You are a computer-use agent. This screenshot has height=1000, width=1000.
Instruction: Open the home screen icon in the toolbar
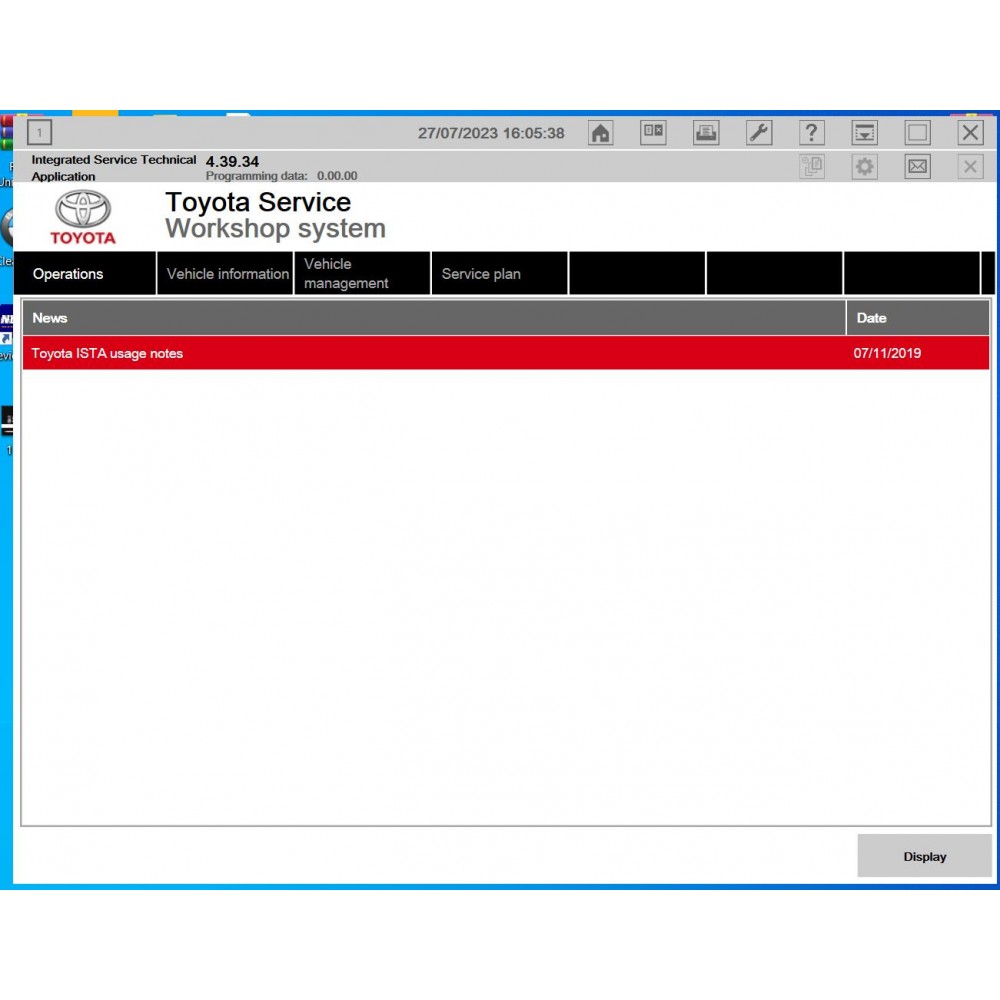(600, 133)
